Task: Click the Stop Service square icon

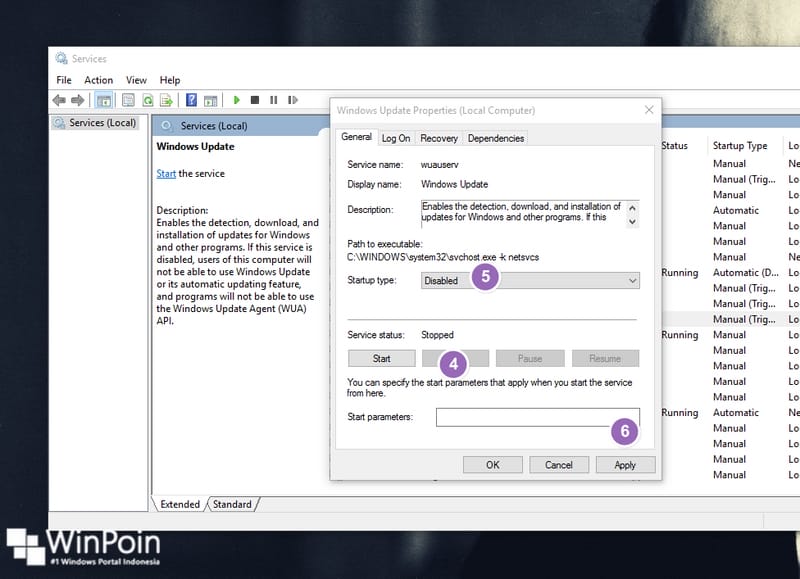Action: point(255,100)
